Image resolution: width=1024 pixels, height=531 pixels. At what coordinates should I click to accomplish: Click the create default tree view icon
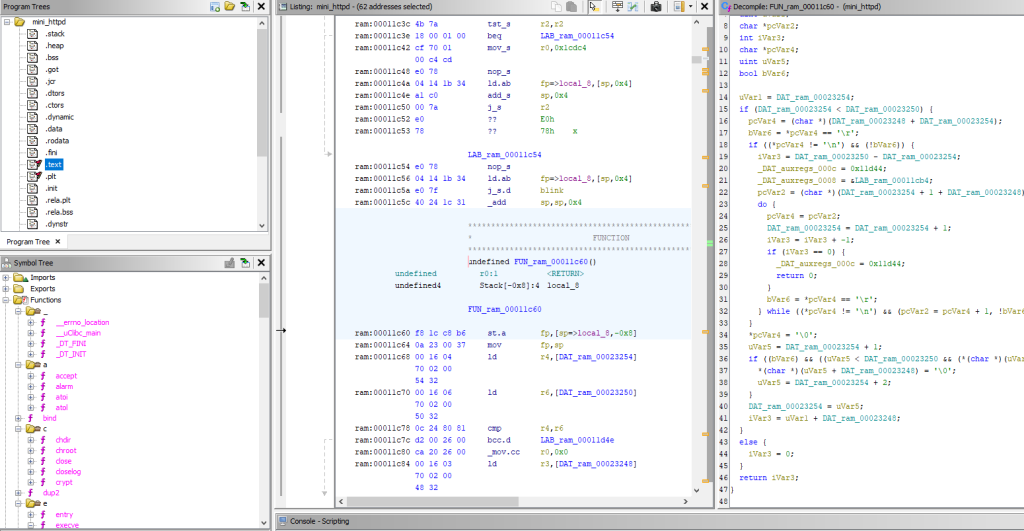pyautogui.click(x=215, y=7)
